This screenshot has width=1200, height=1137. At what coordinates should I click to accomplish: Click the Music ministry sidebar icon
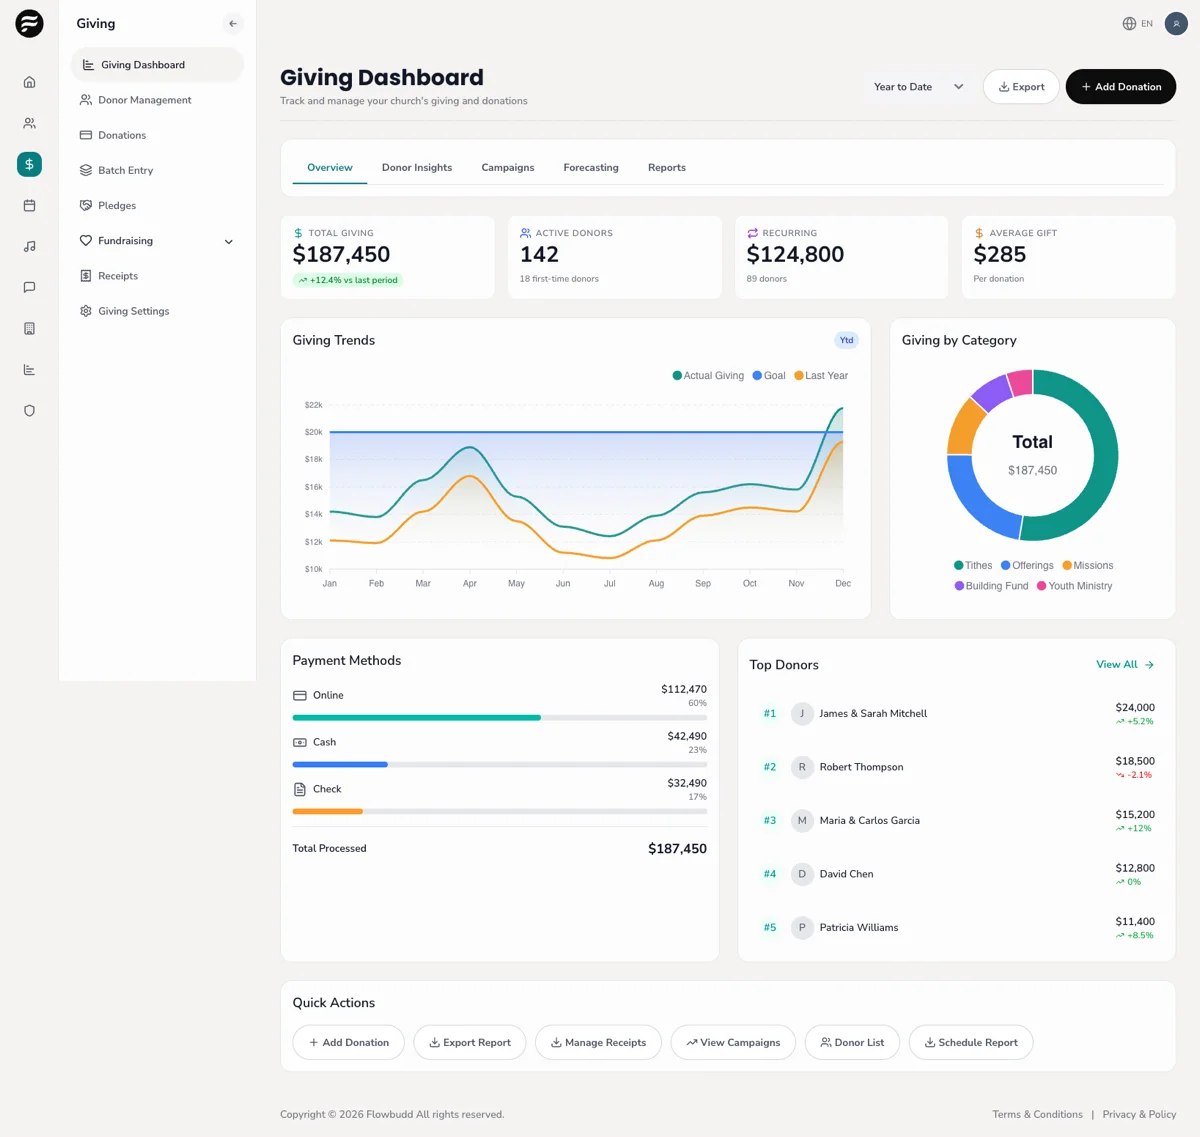click(x=29, y=246)
